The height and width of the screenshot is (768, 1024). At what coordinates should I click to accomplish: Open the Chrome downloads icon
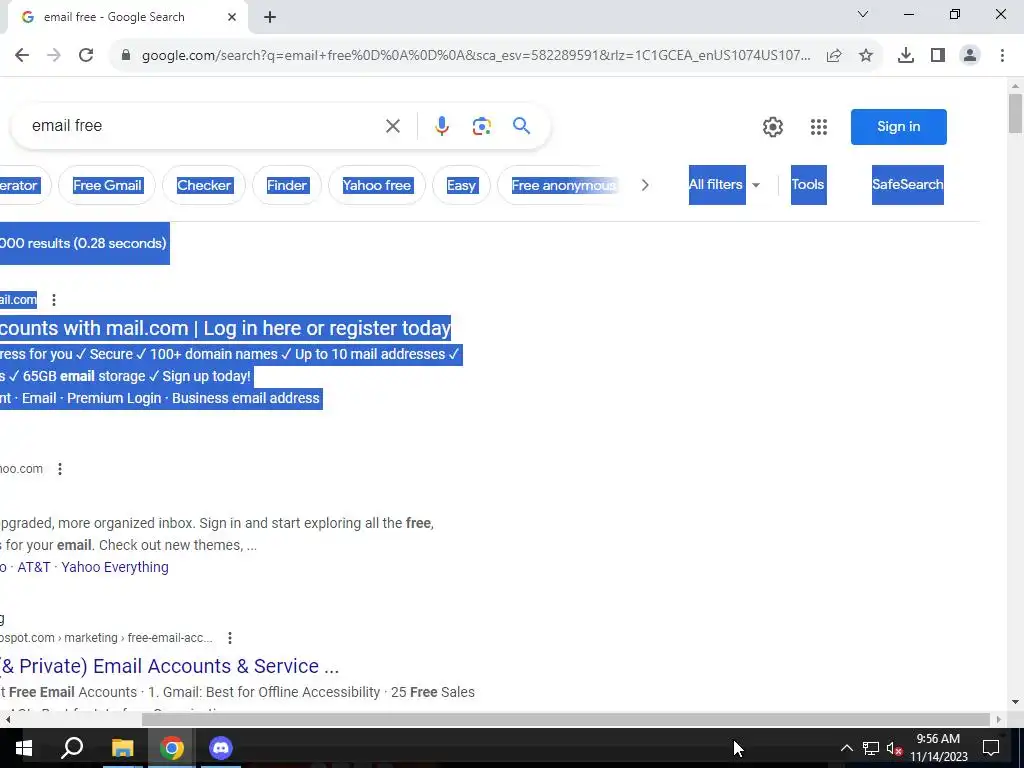[906, 56]
